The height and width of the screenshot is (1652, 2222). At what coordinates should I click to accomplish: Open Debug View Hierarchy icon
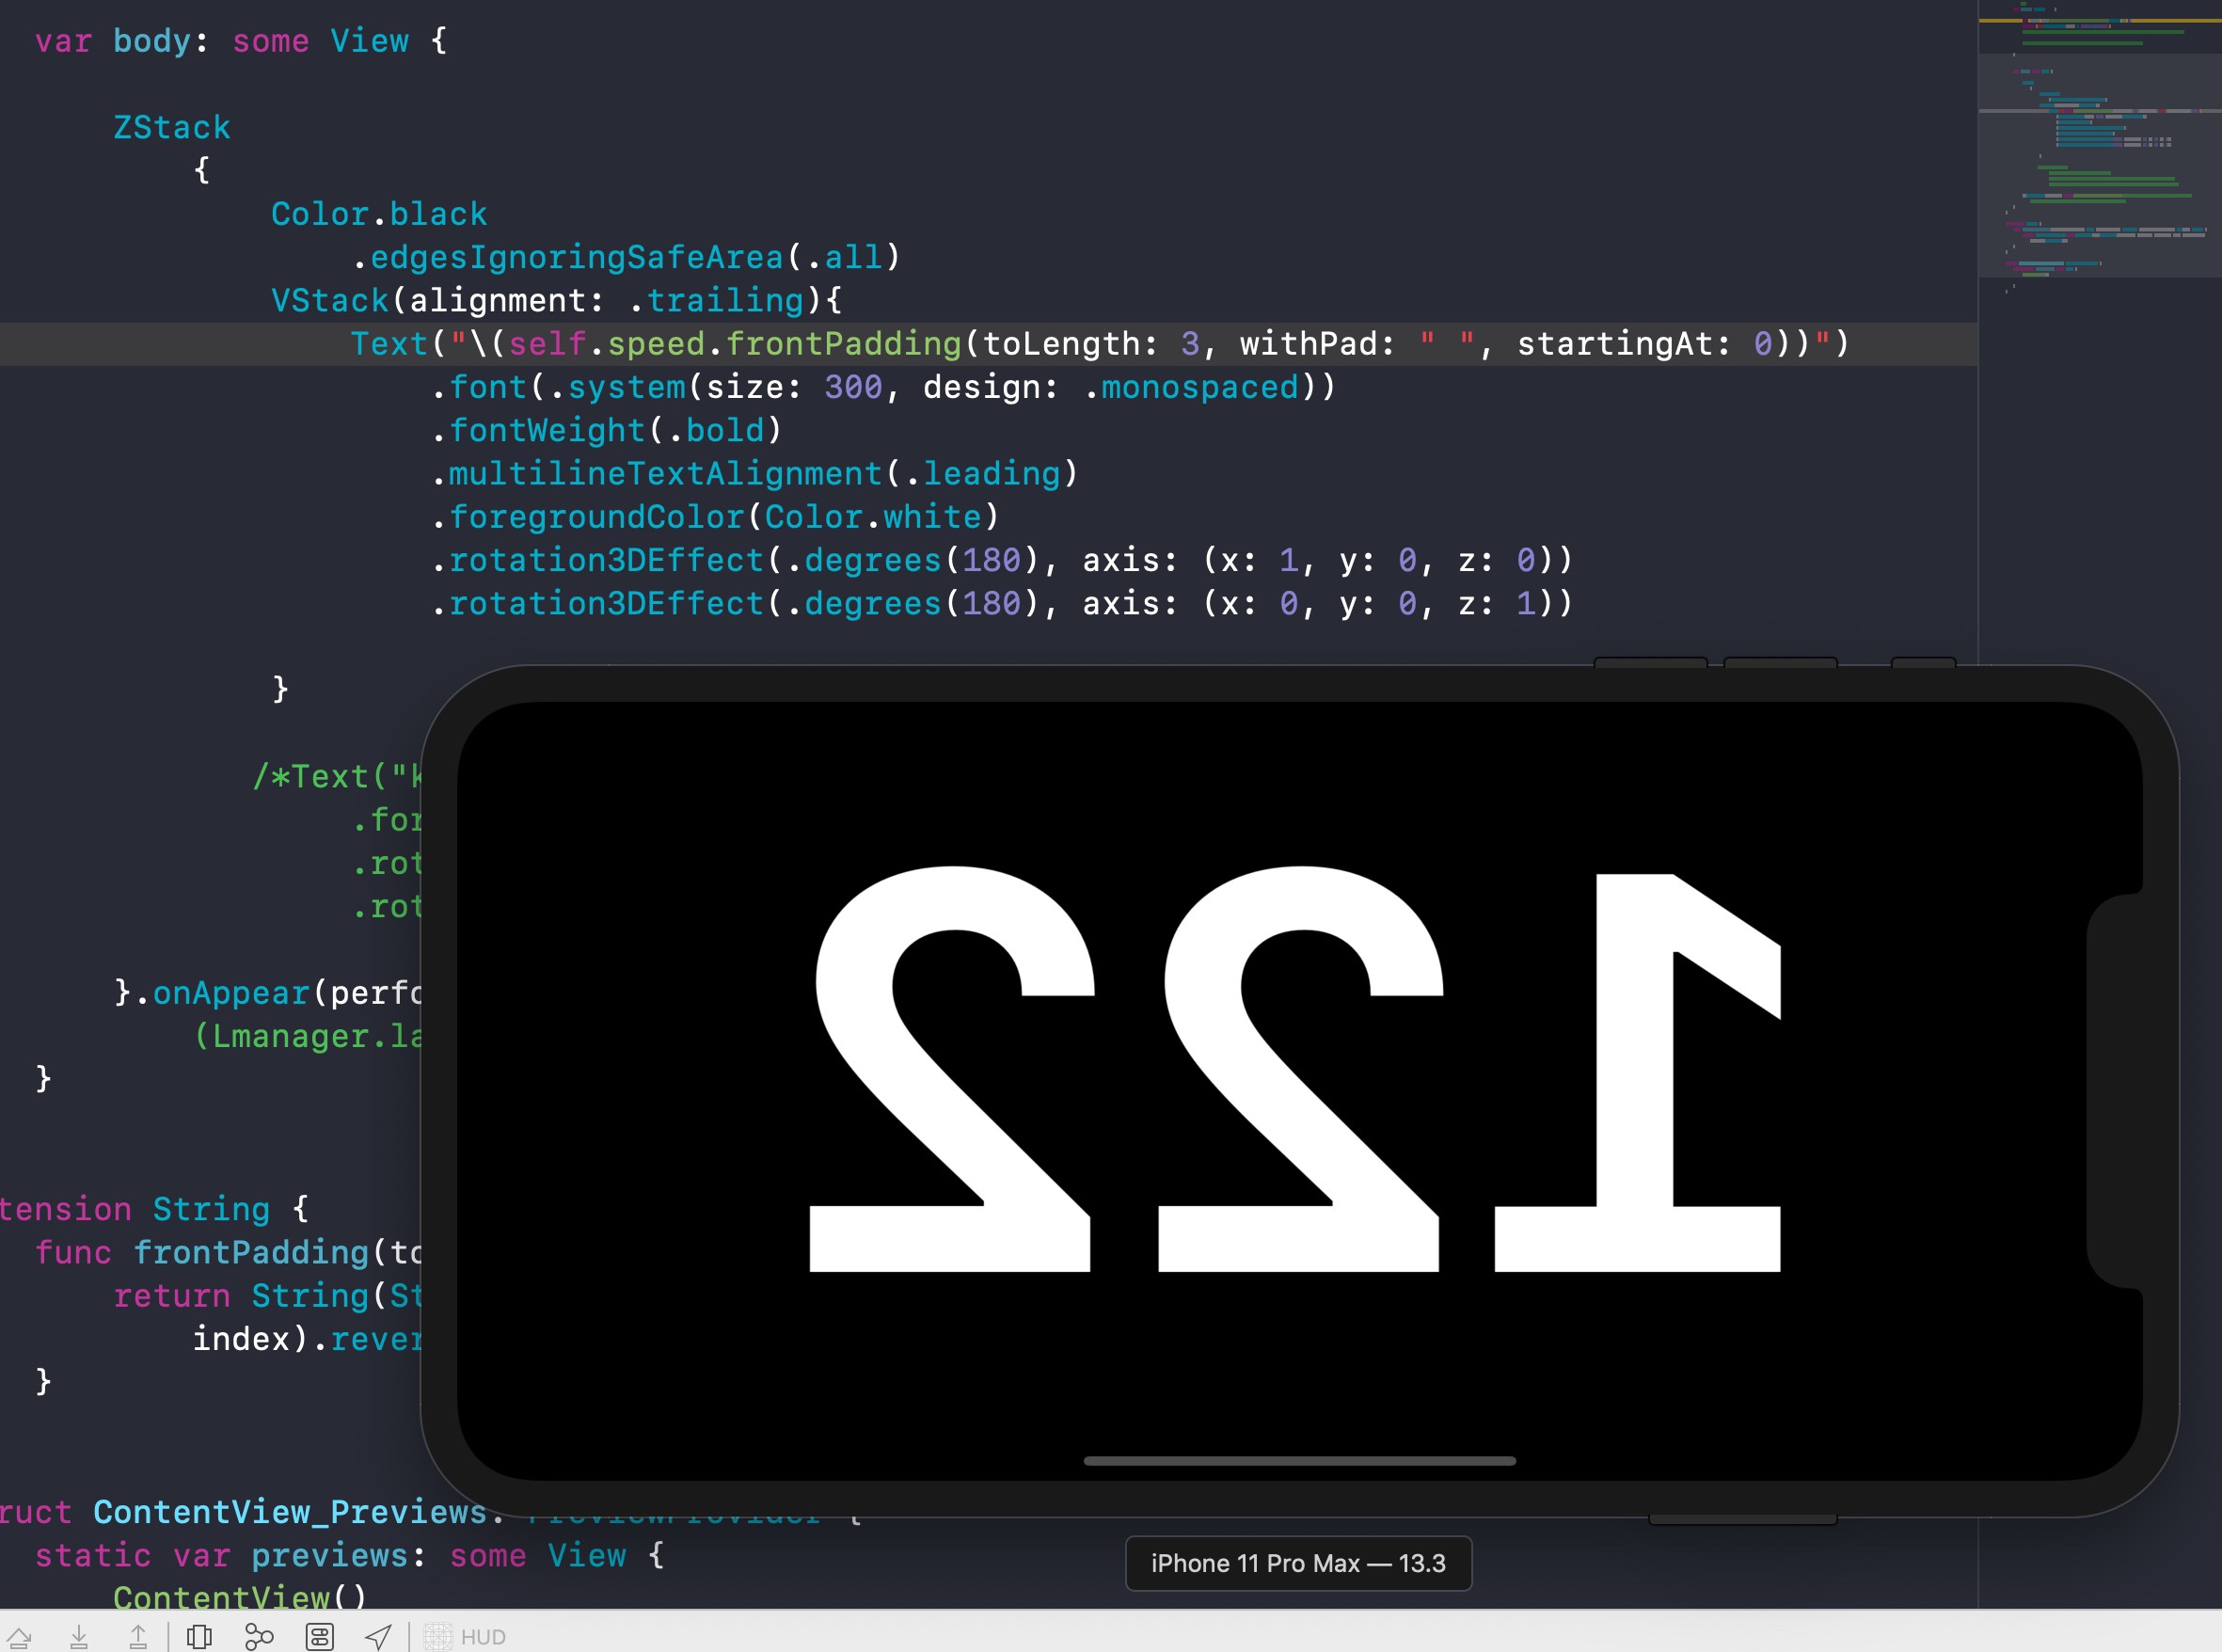coord(199,1637)
